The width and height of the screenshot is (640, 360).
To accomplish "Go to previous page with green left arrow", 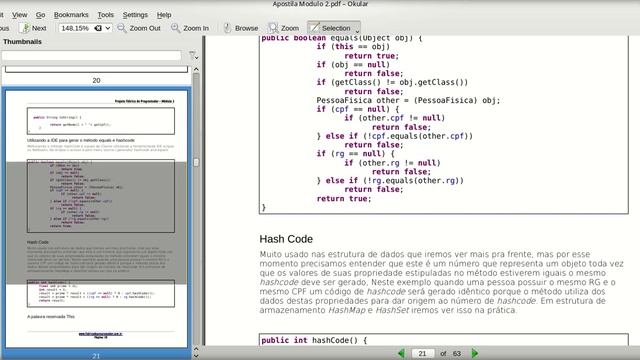I will click(x=402, y=353).
